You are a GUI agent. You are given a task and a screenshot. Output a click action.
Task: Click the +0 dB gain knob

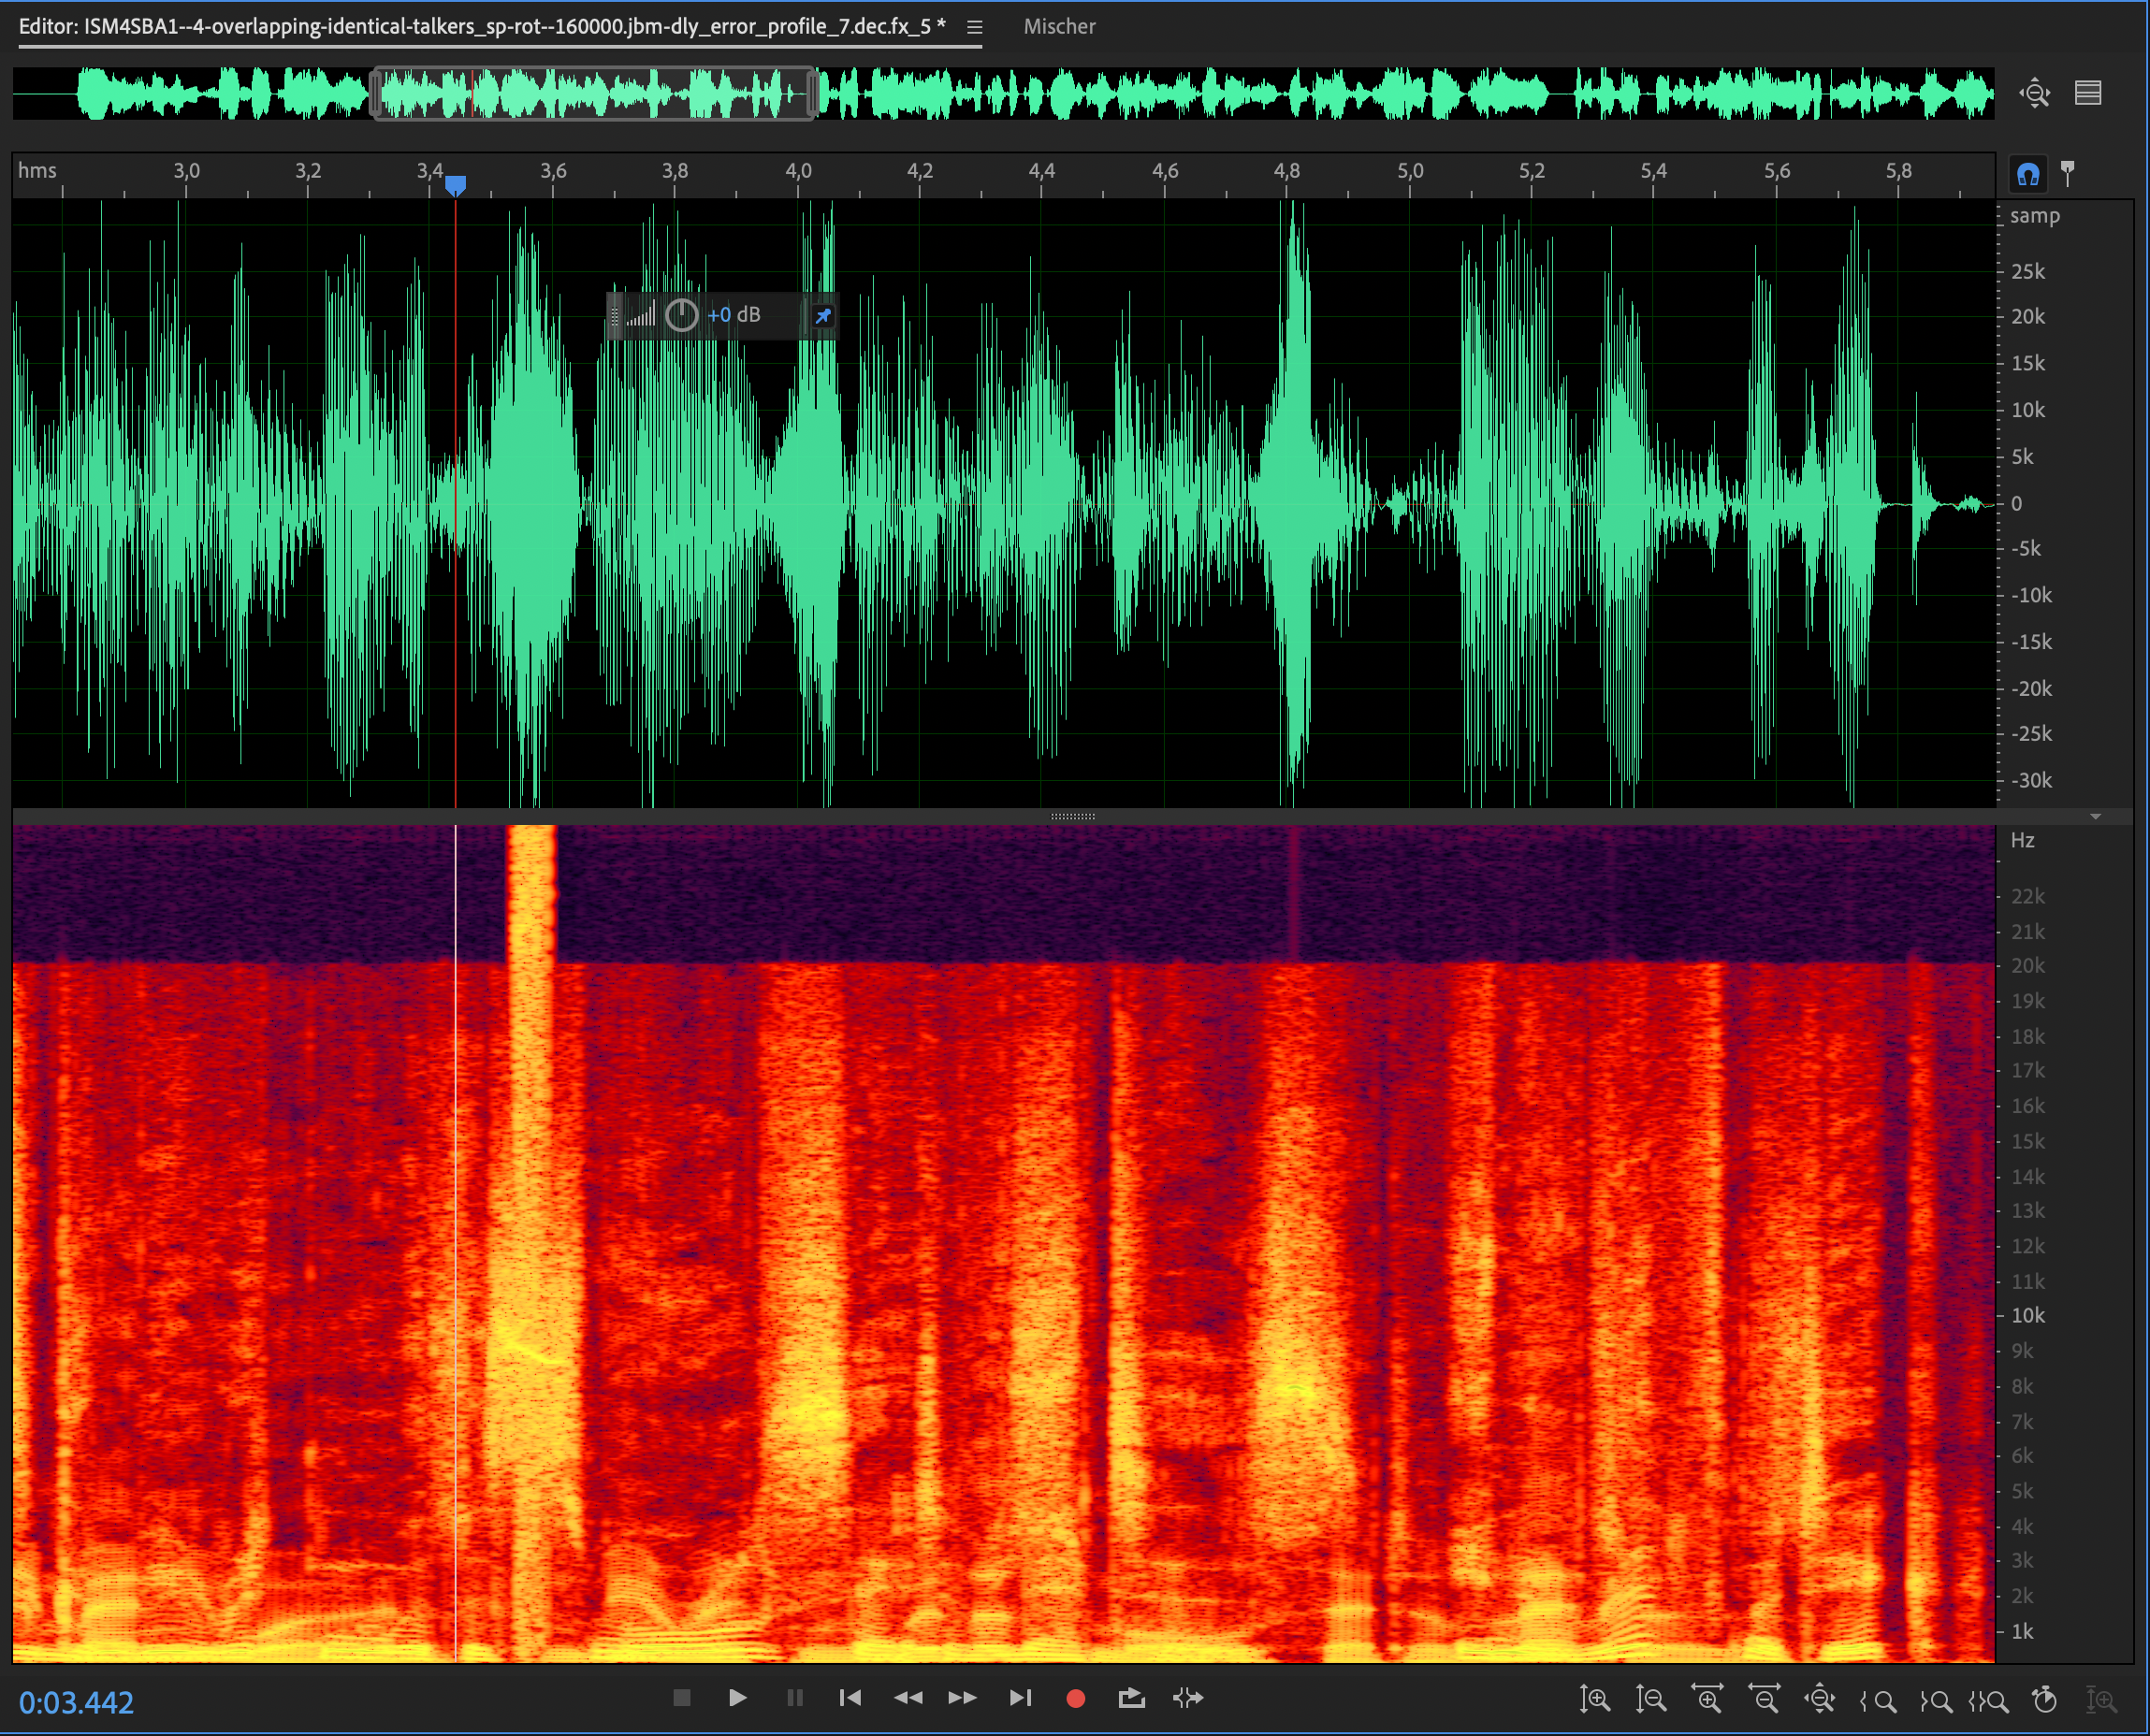coord(681,315)
